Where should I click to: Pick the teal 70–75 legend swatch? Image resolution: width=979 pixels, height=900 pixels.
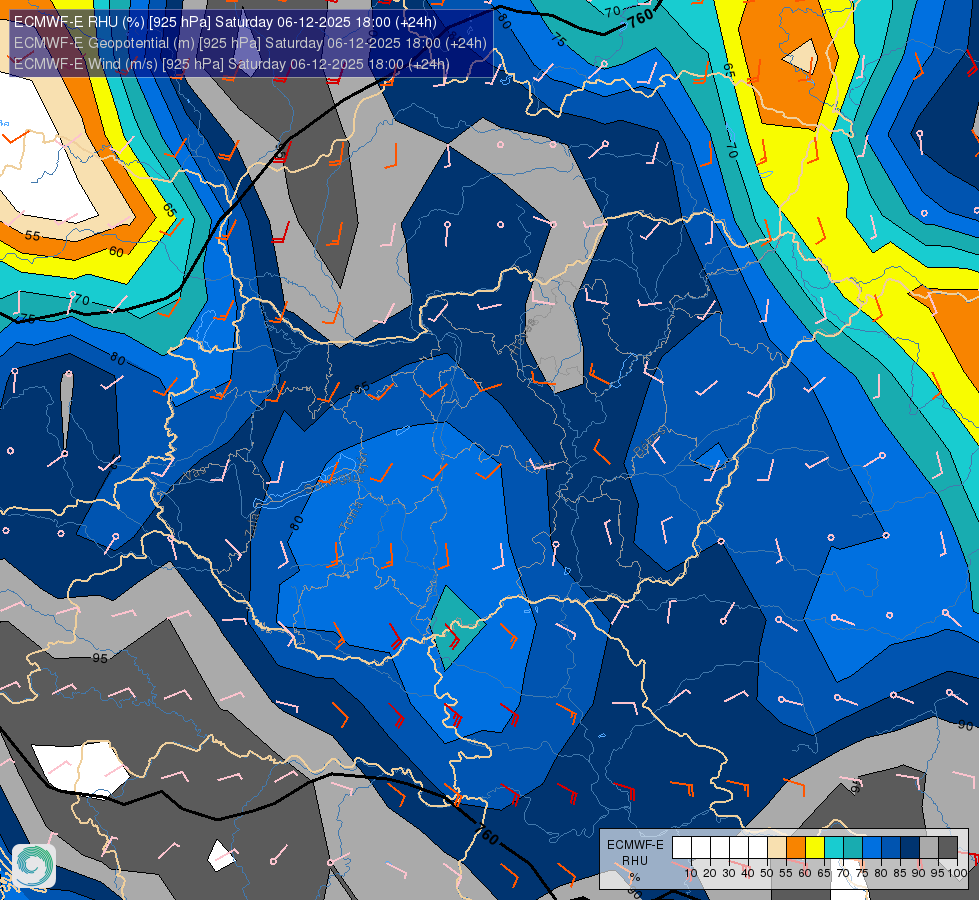853,848
